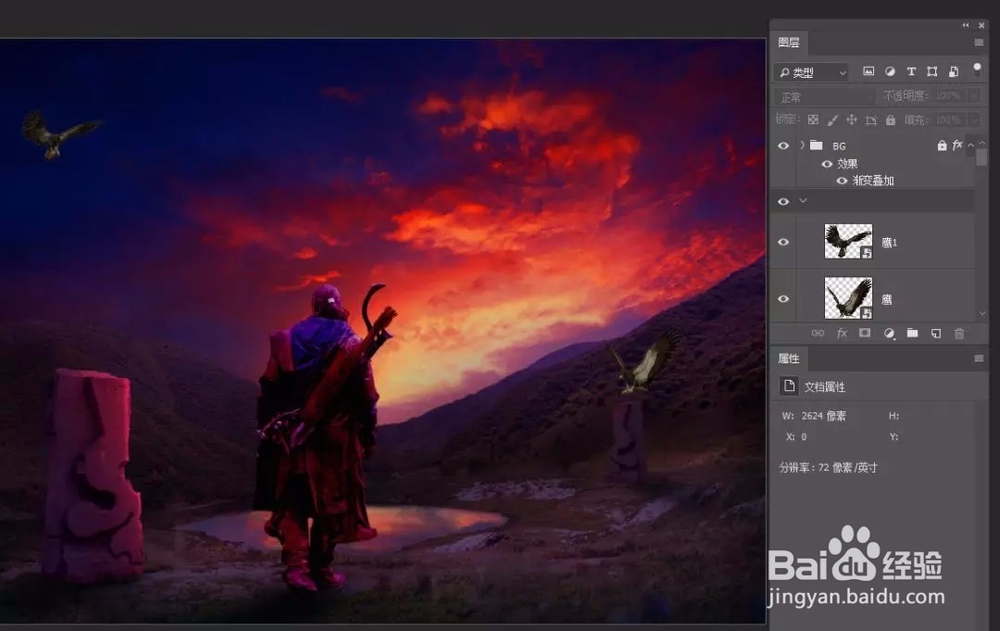Click the 文档属性 label
This screenshot has width=1000, height=631.
[825, 387]
